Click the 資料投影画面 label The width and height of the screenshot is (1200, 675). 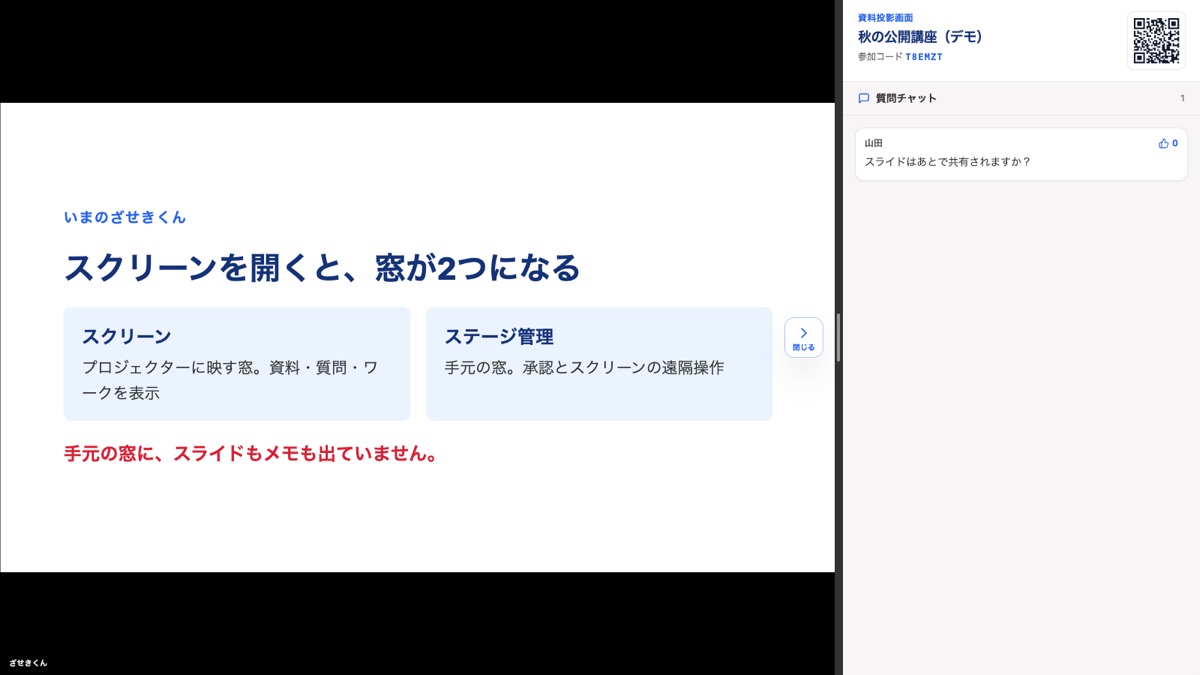pos(885,18)
